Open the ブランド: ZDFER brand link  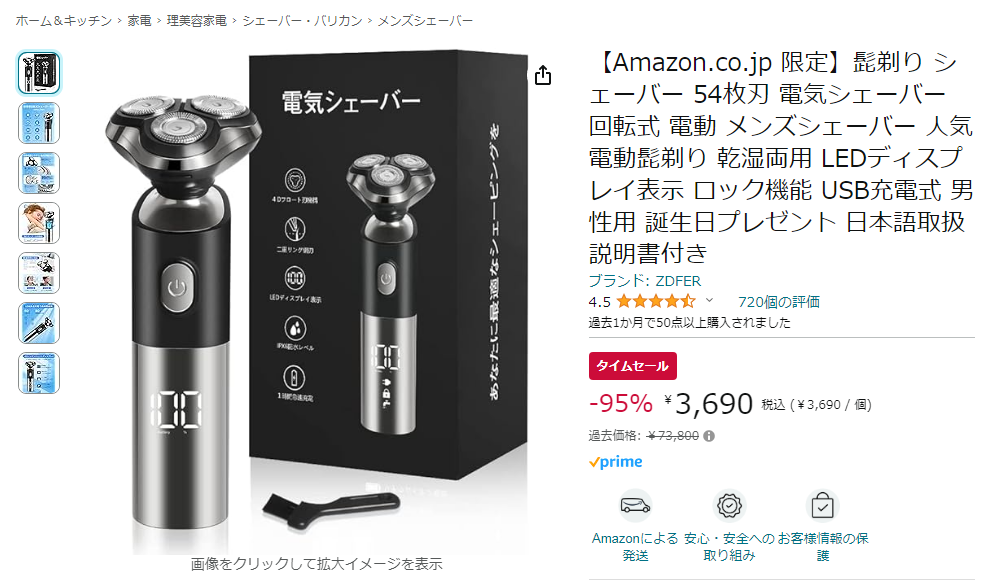(x=645, y=281)
